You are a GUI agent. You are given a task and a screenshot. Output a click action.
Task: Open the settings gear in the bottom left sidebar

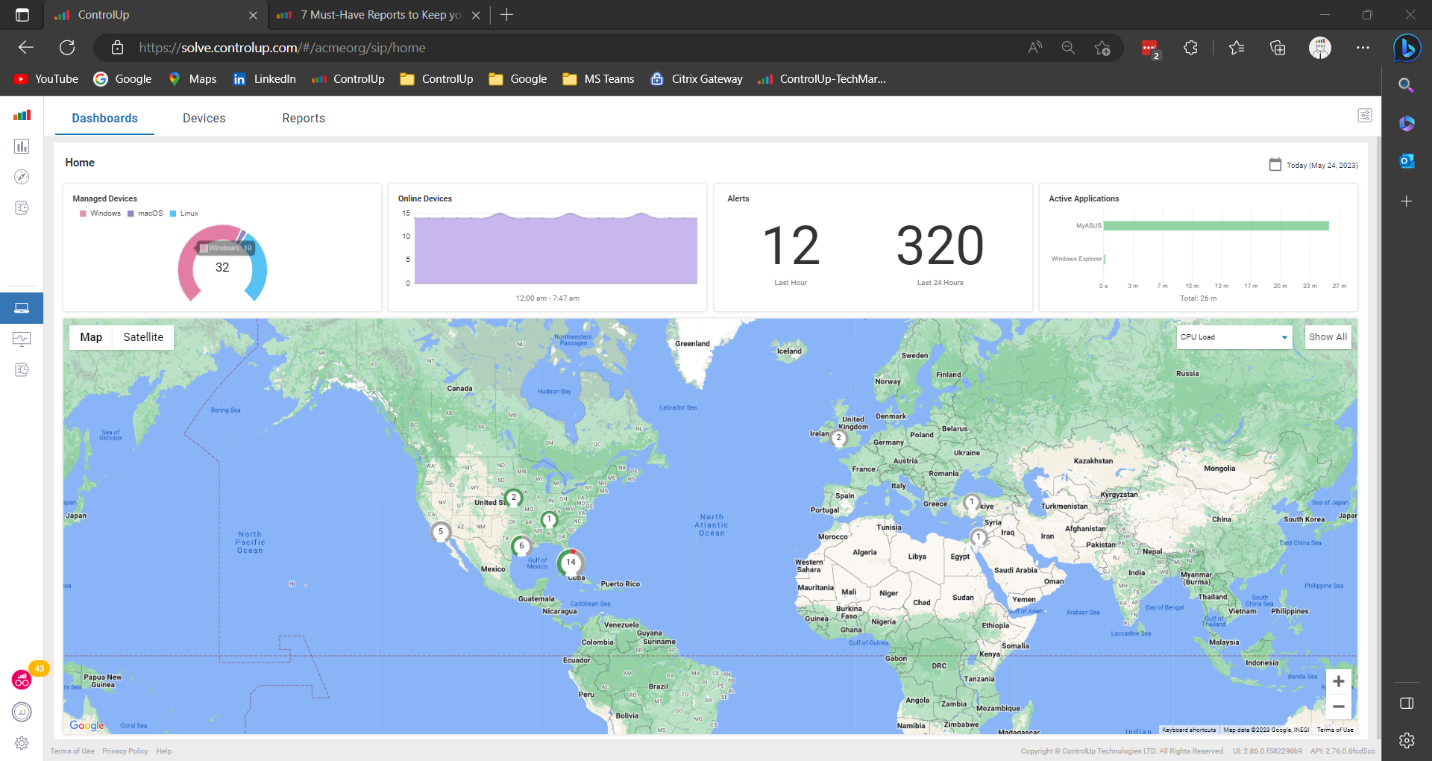(22, 743)
